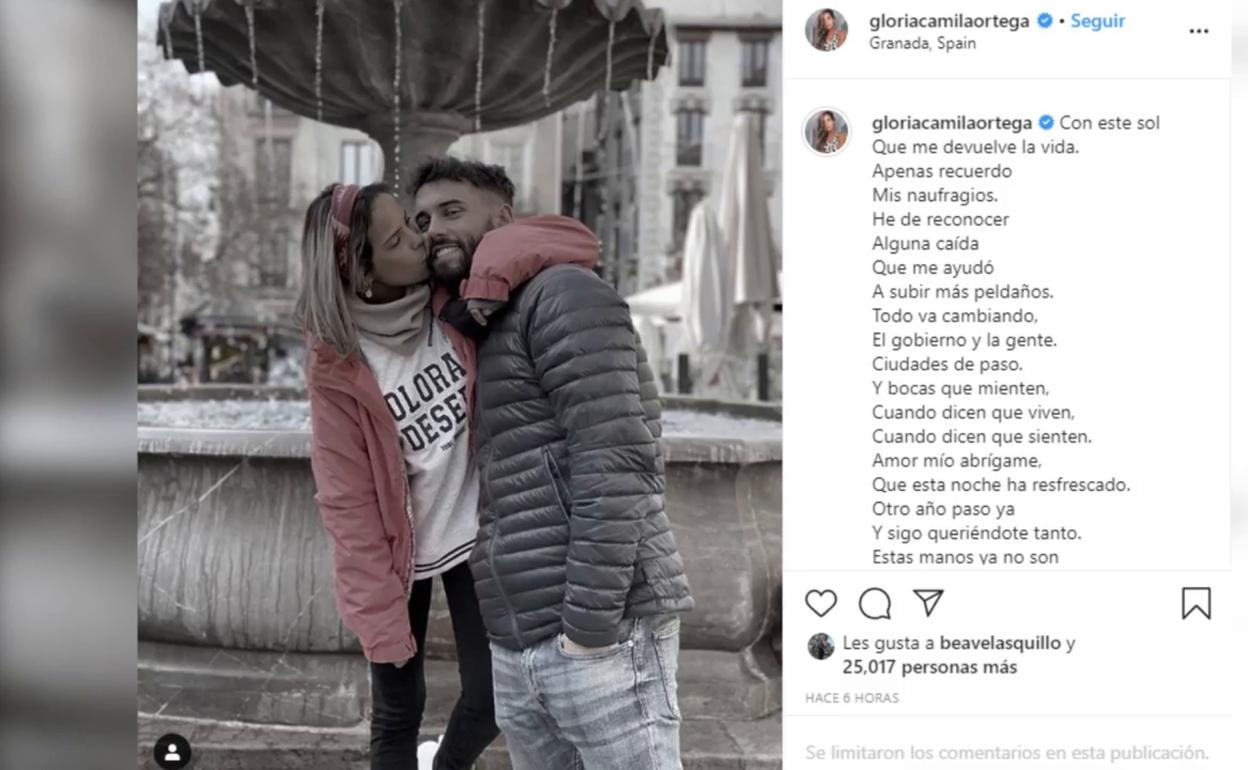1248x770 pixels.
Task: Open gloriacamilaortega username in caption
Action: click(952, 123)
